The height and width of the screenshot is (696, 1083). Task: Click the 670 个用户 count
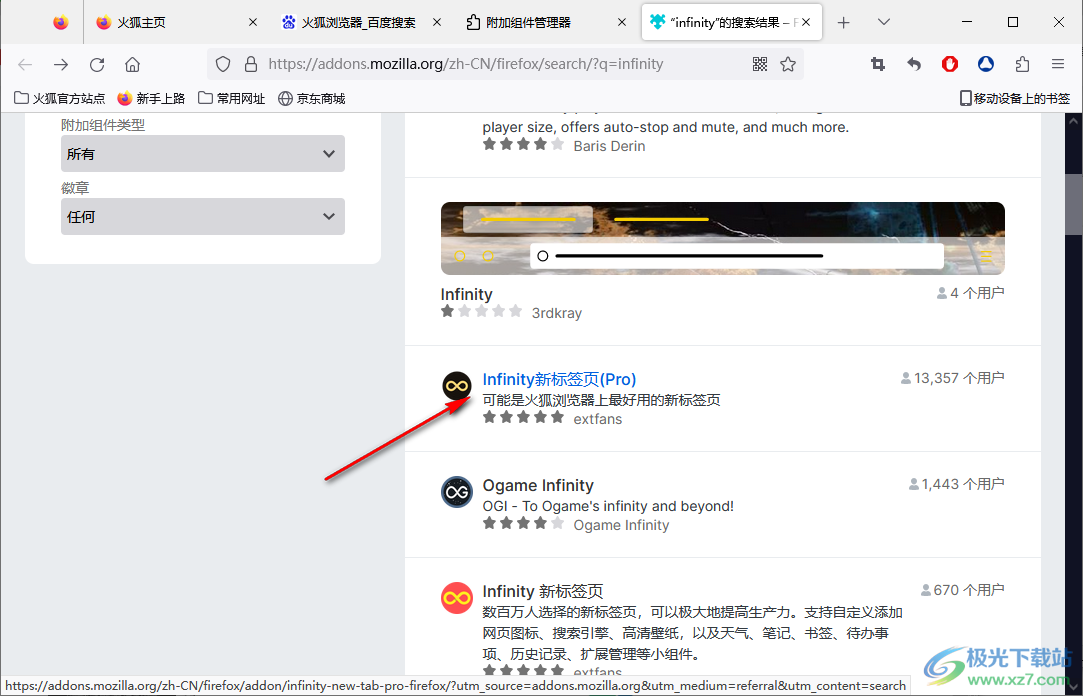click(x=962, y=590)
